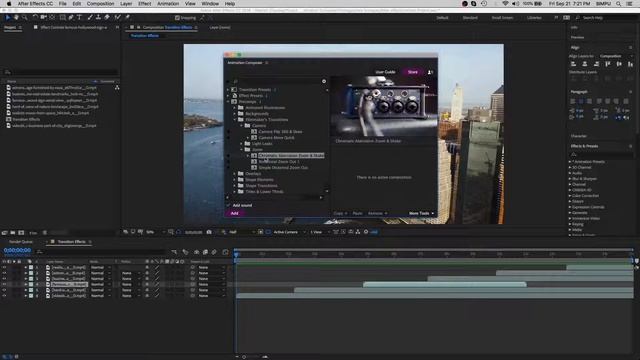This screenshot has height=360, width=640.
Task: Click the Animation Composer preview thumbnail
Action: tap(384, 107)
